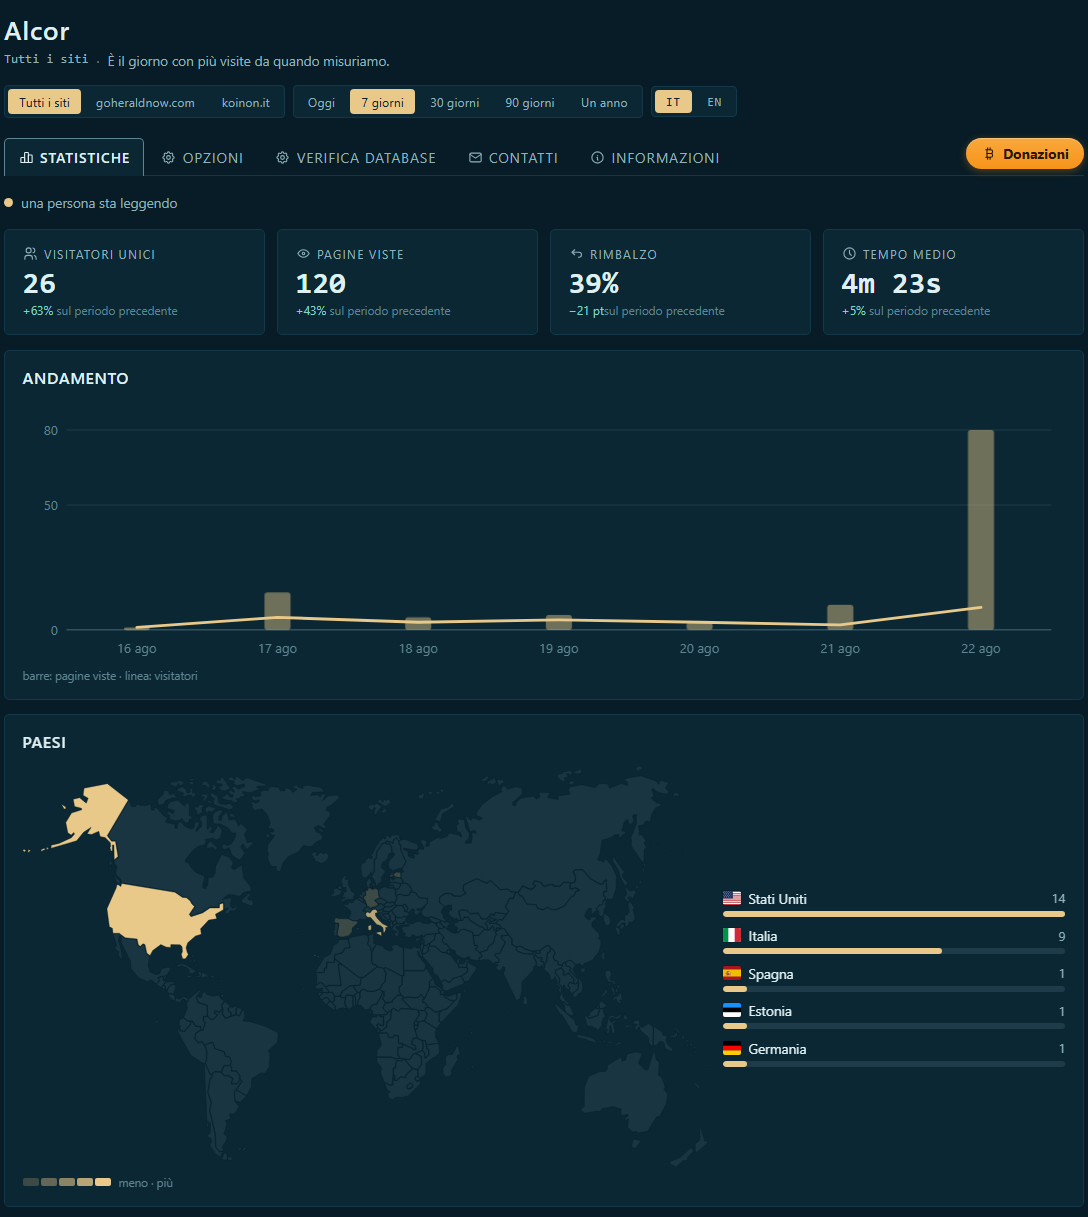Click the "19 ago" date label
This screenshot has width=1088, height=1217.
click(x=559, y=649)
